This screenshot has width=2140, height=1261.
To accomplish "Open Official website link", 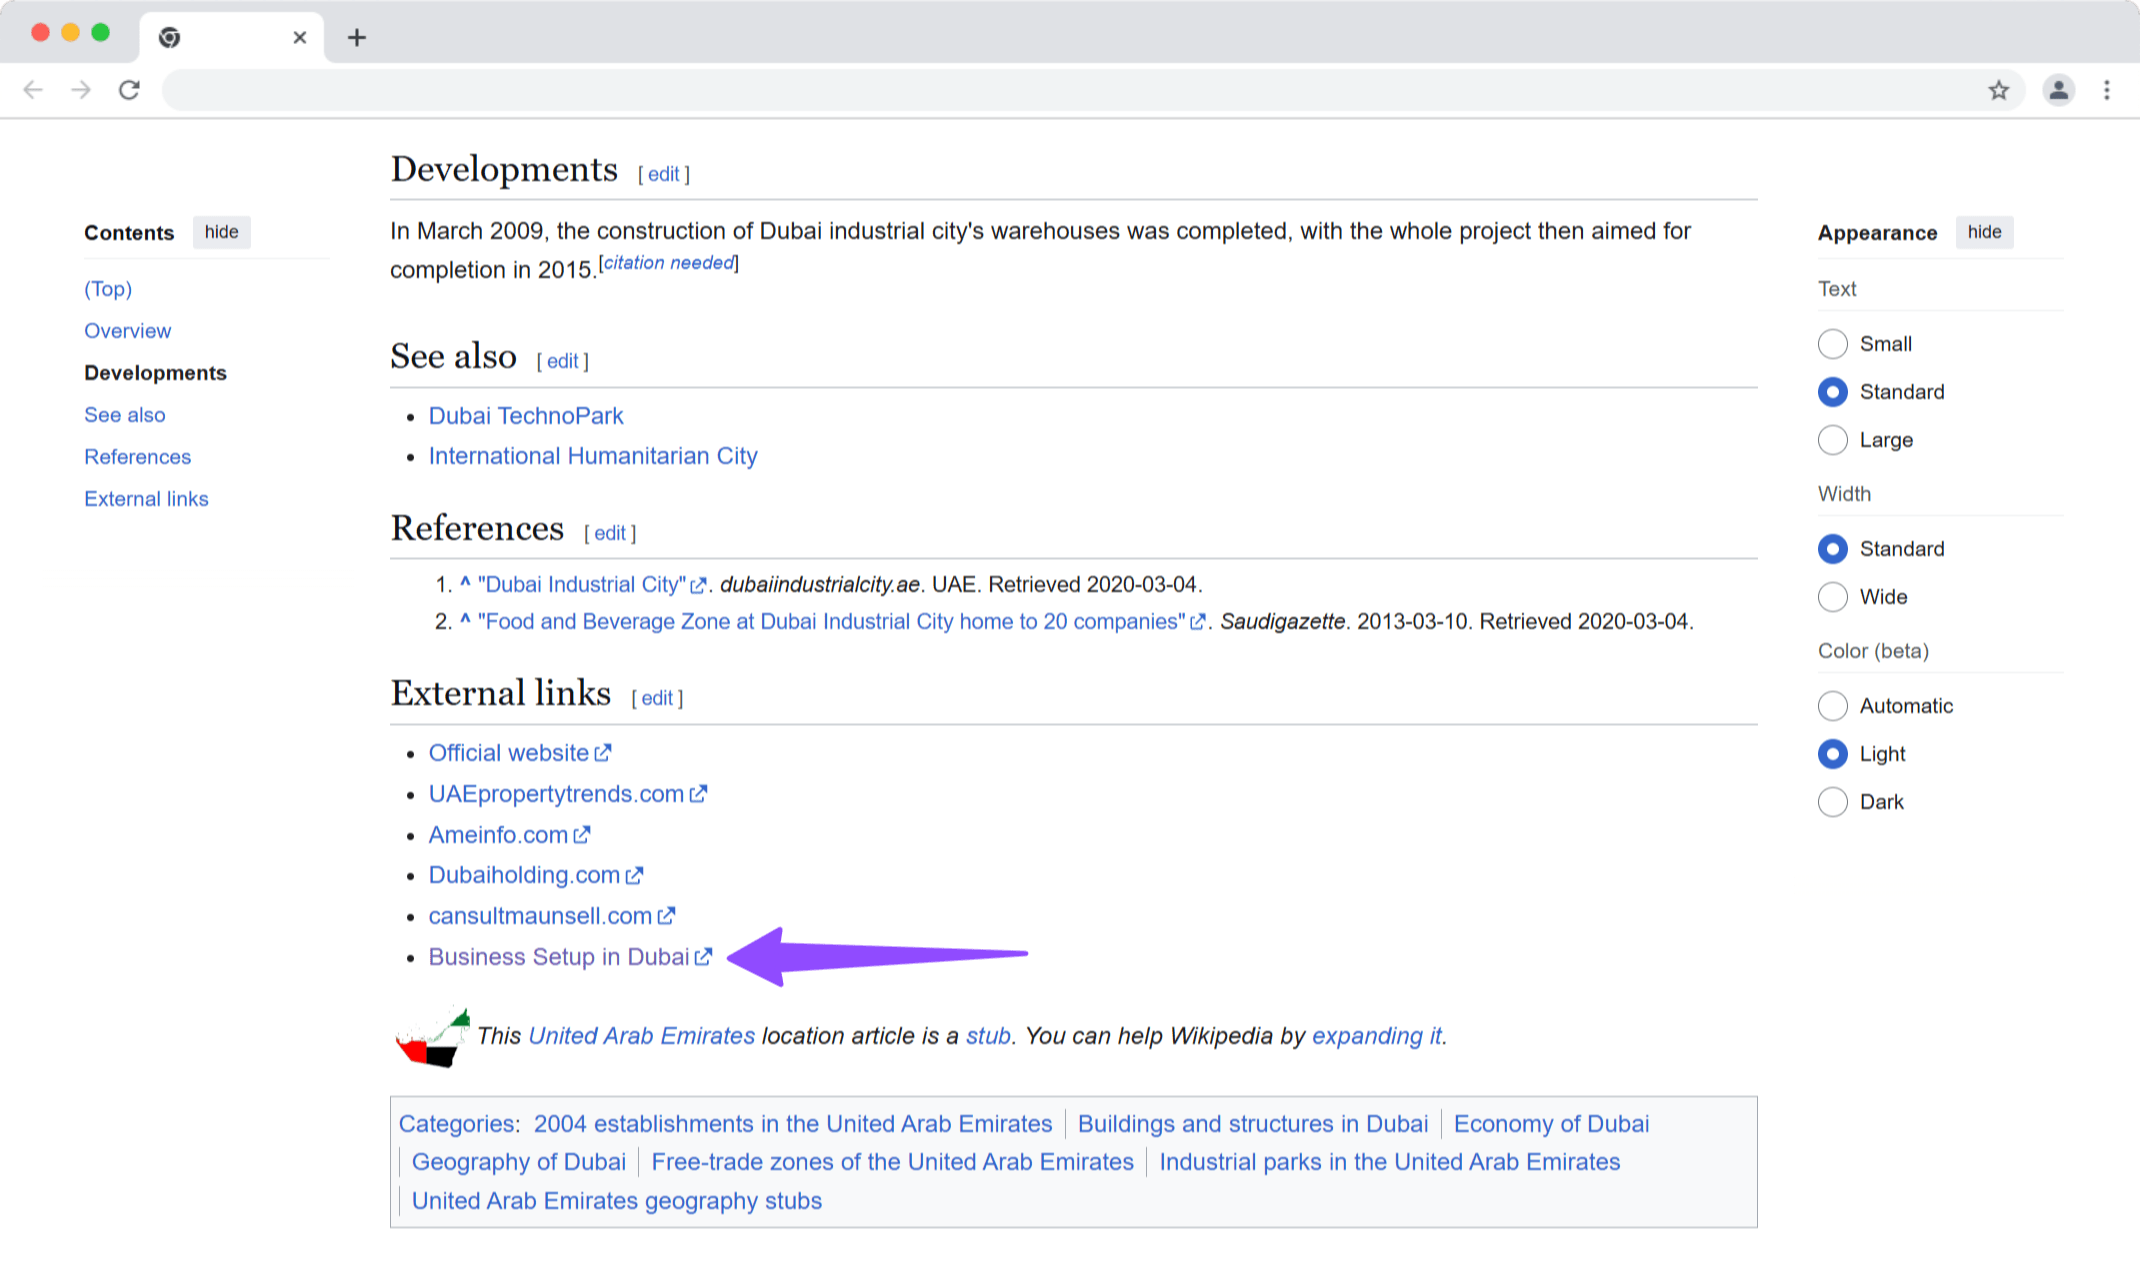I will (509, 753).
